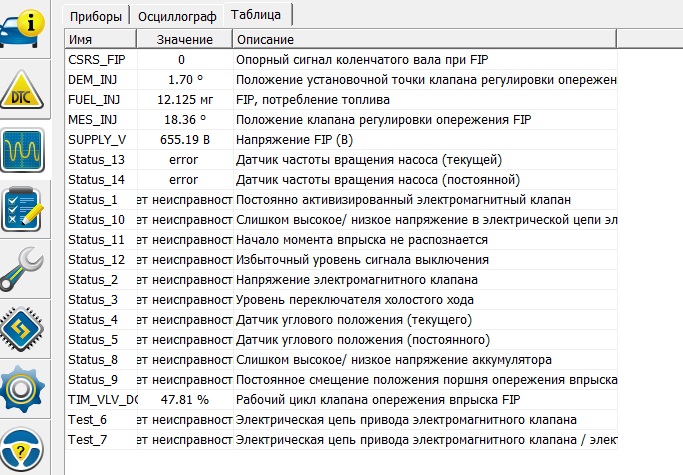
Task: Open the DTC trouble codes section
Action: coord(22,90)
